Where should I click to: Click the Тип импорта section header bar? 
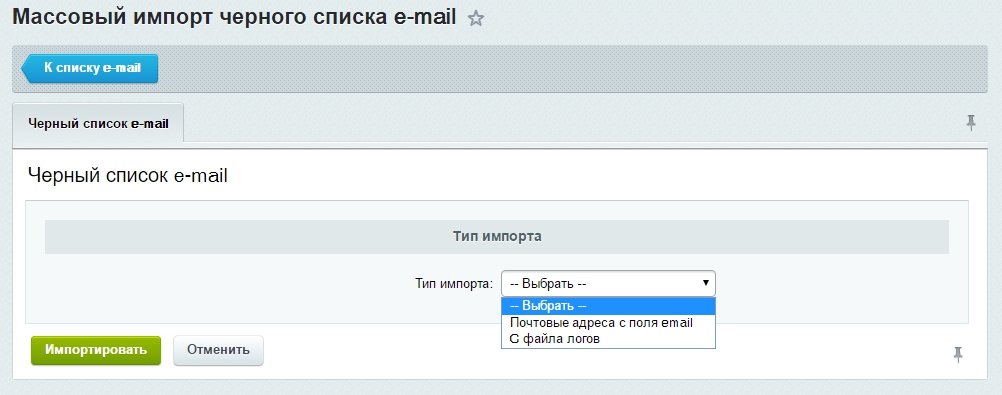(497, 236)
